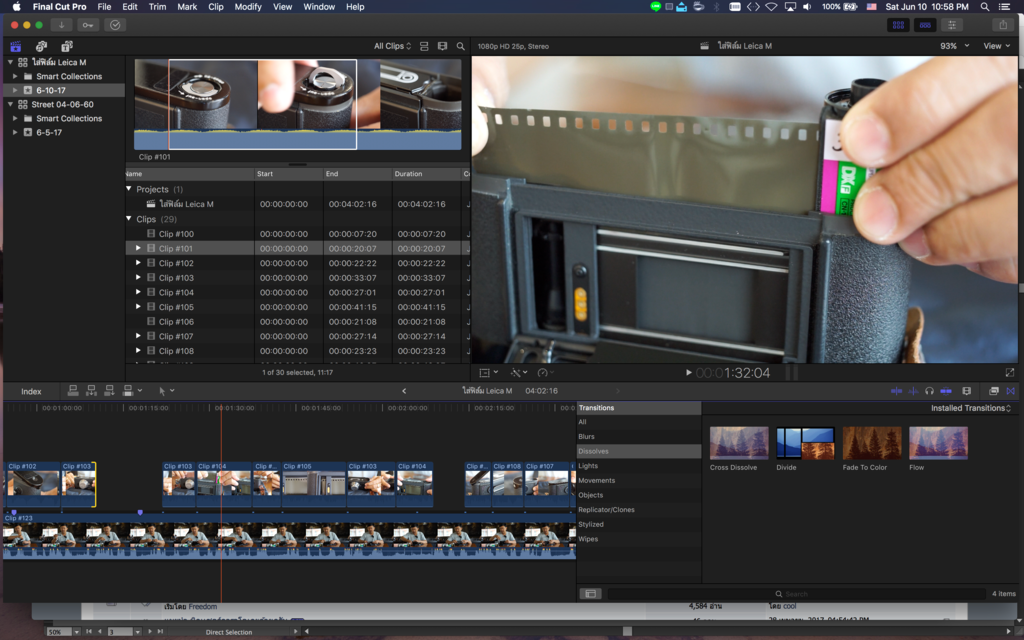Image resolution: width=1024 pixels, height=640 pixels.
Task: Click the browser search magnifier icon
Action: click(x=461, y=46)
